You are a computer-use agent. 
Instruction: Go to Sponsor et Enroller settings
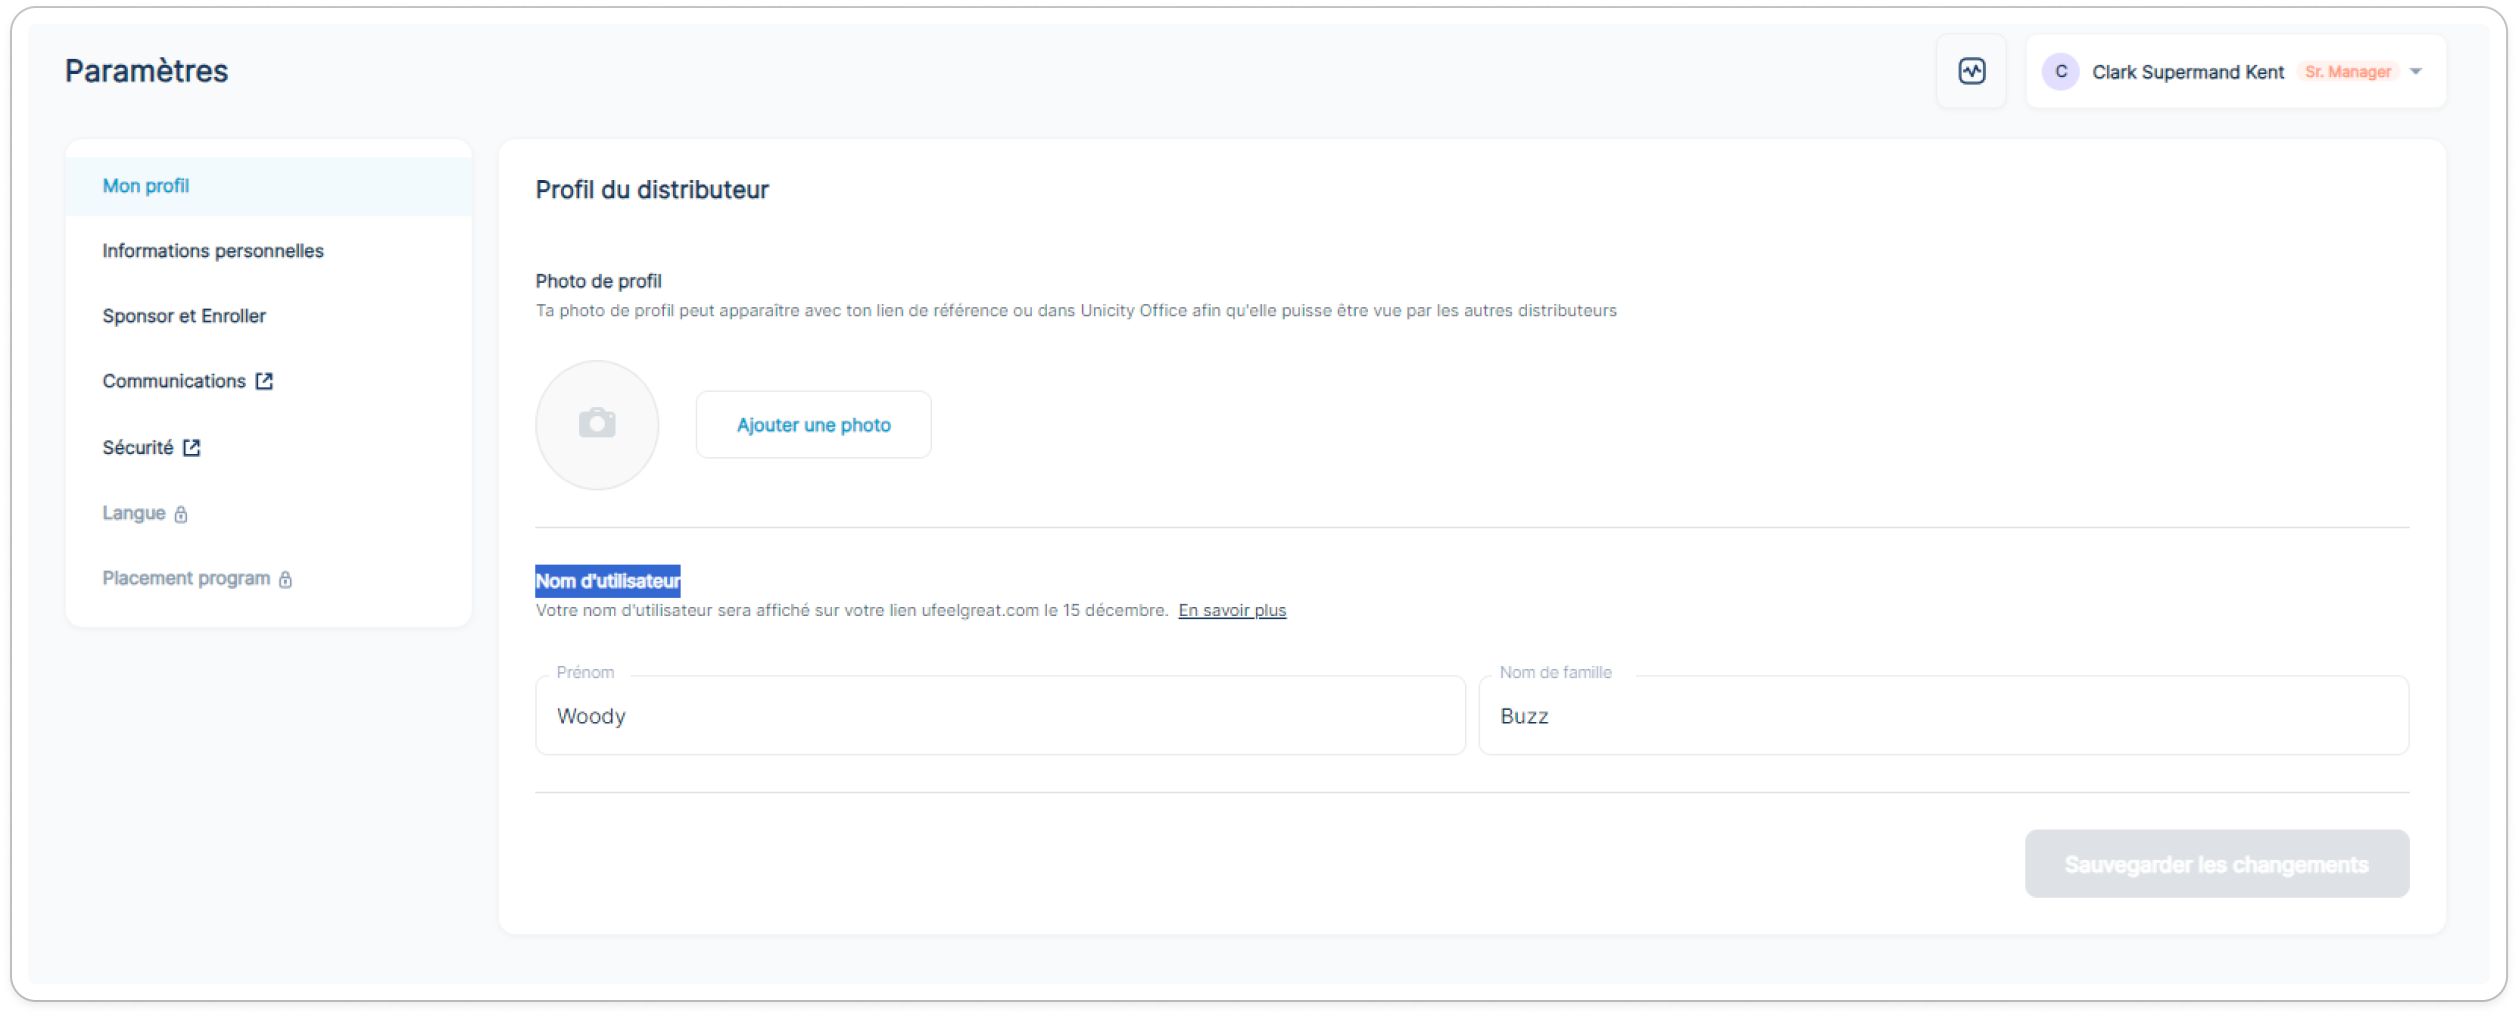[184, 316]
